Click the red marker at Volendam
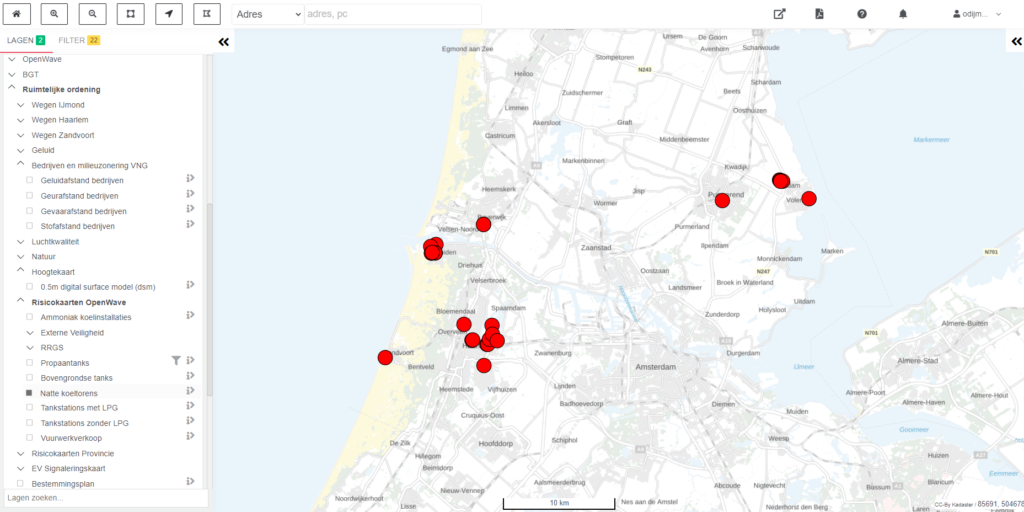This screenshot has width=1024, height=512. coord(809,199)
